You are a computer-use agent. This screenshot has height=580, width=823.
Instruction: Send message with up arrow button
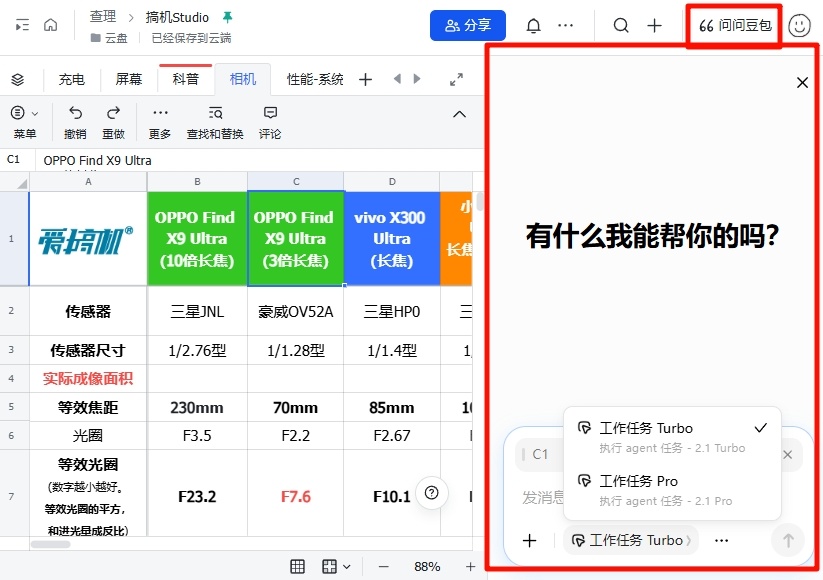click(x=788, y=540)
